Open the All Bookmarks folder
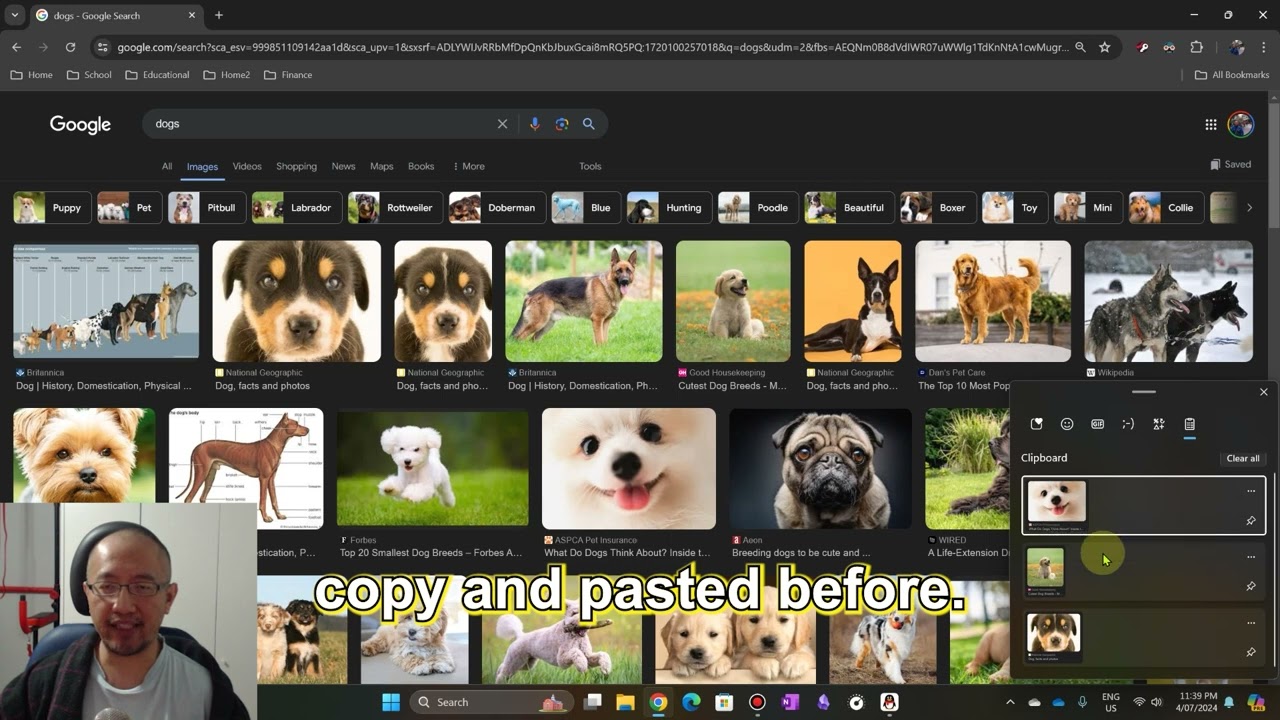The width and height of the screenshot is (1280, 720). pos(1232,75)
